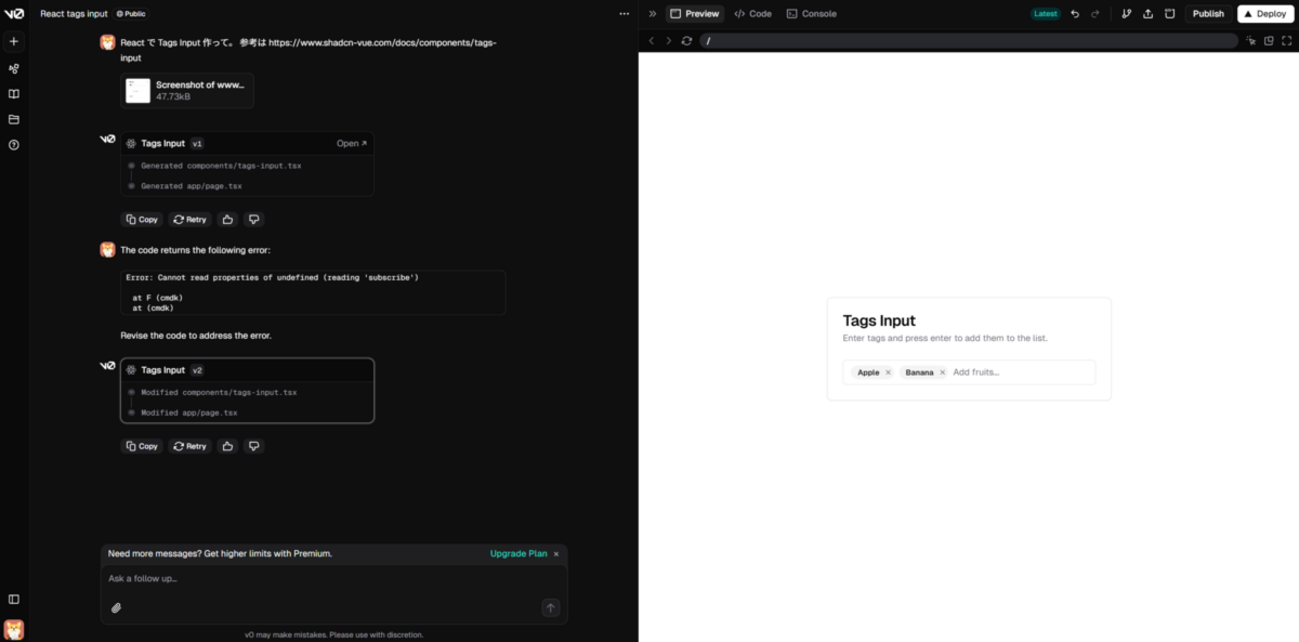Click the error message code block

click(x=313, y=292)
